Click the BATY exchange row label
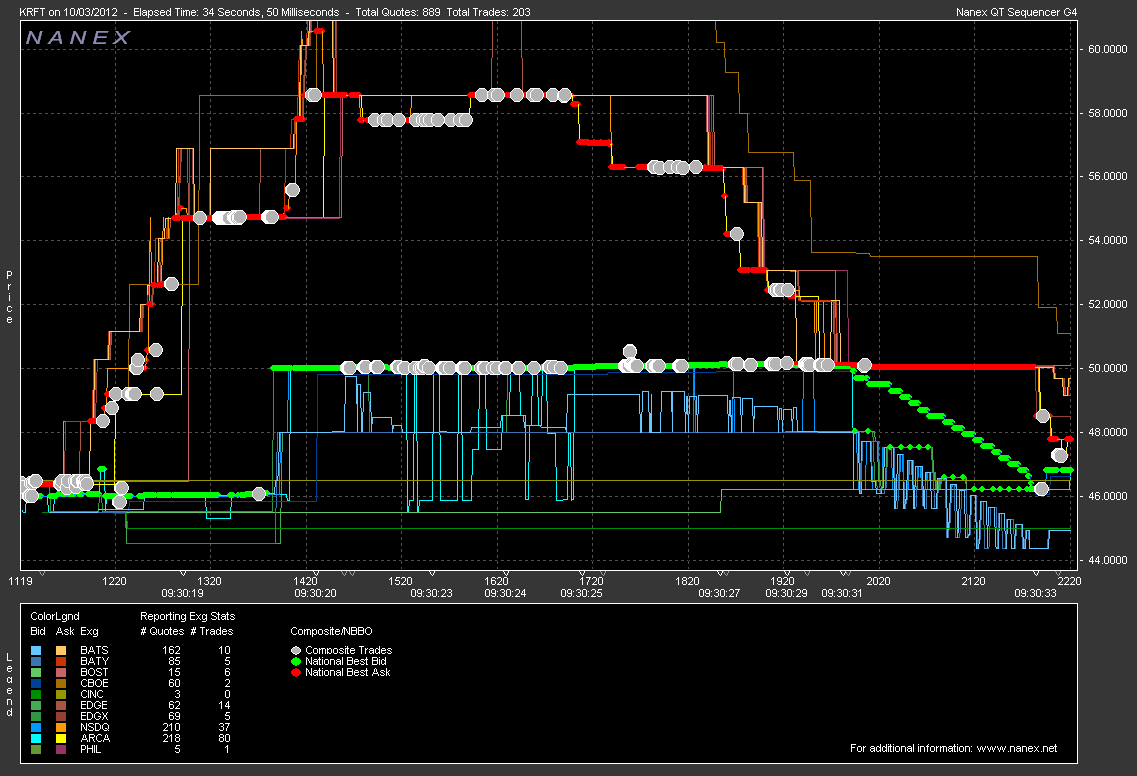The height and width of the screenshot is (776, 1137). [93, 661]
